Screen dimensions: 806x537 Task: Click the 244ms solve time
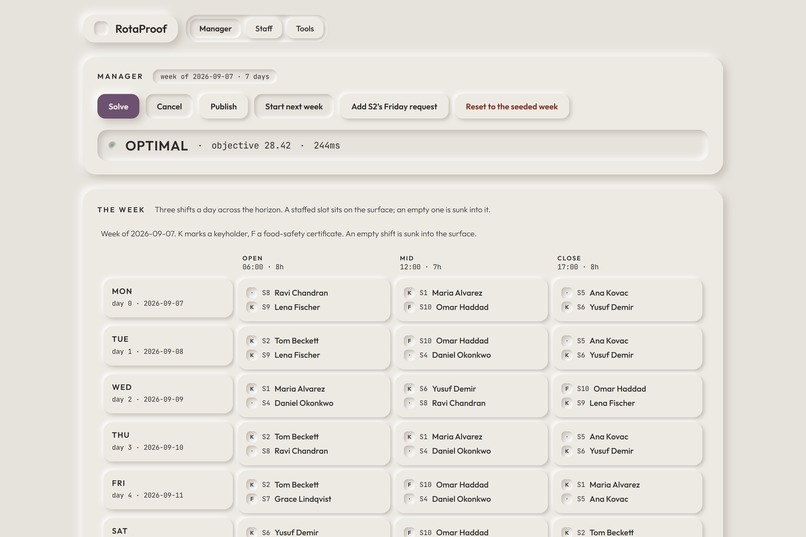pos(326,145)
